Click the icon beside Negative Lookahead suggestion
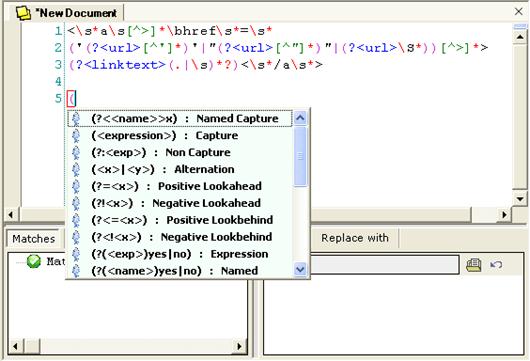 pyautogui.click(x=76, y=203)
